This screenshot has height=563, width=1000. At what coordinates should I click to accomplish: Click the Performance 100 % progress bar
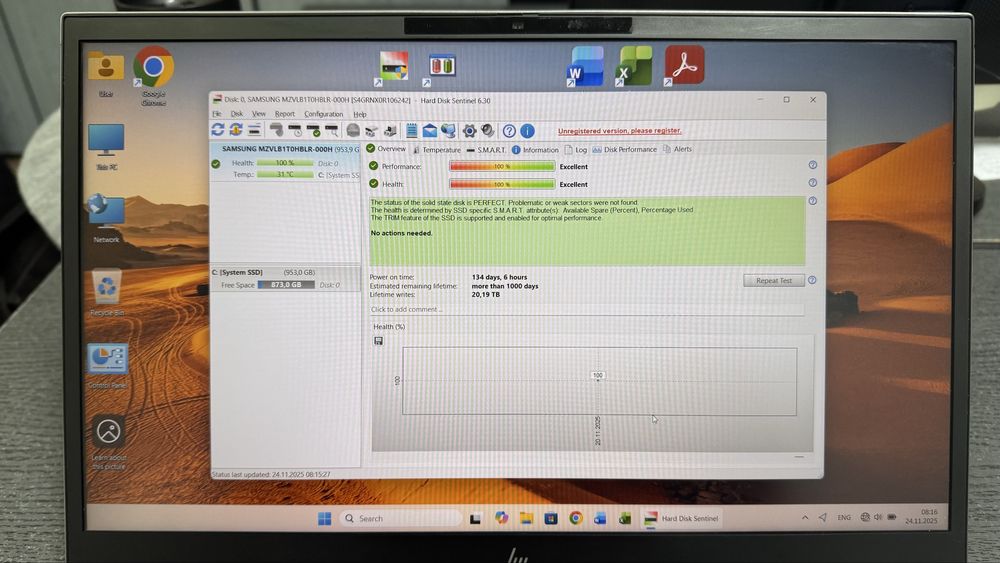(502, 166)
